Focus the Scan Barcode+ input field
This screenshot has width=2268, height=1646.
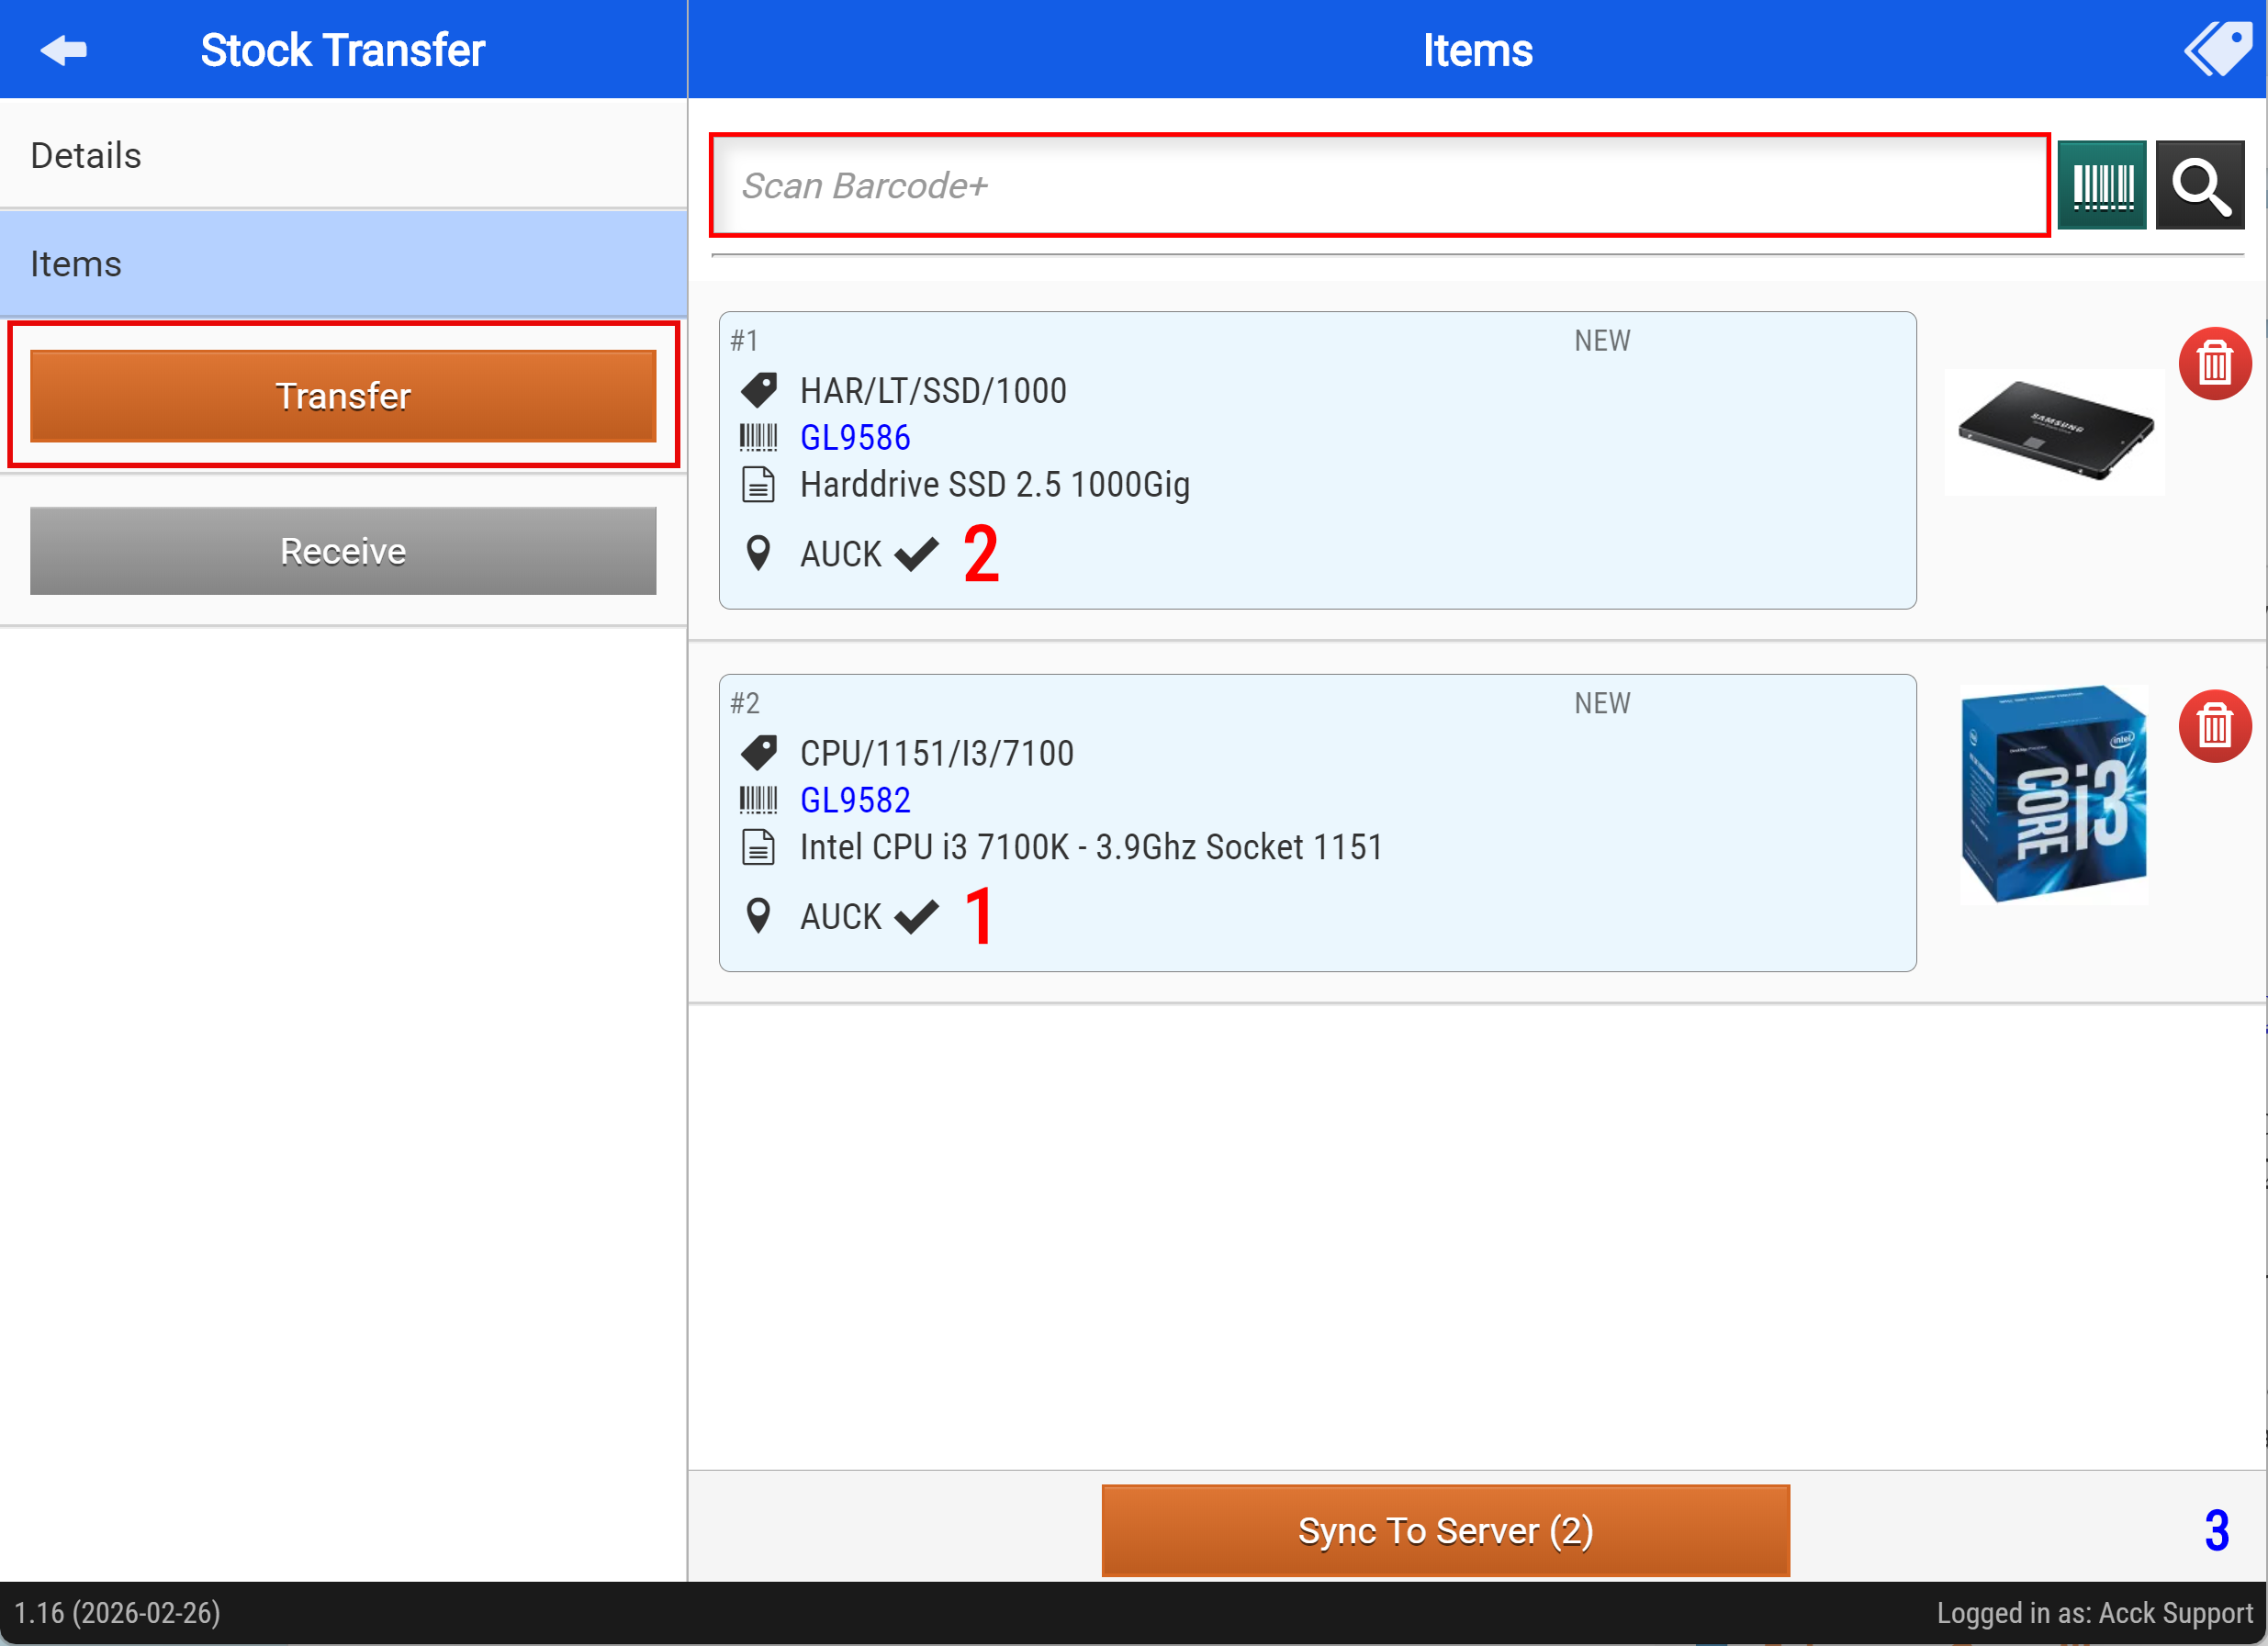[1378, 186]
